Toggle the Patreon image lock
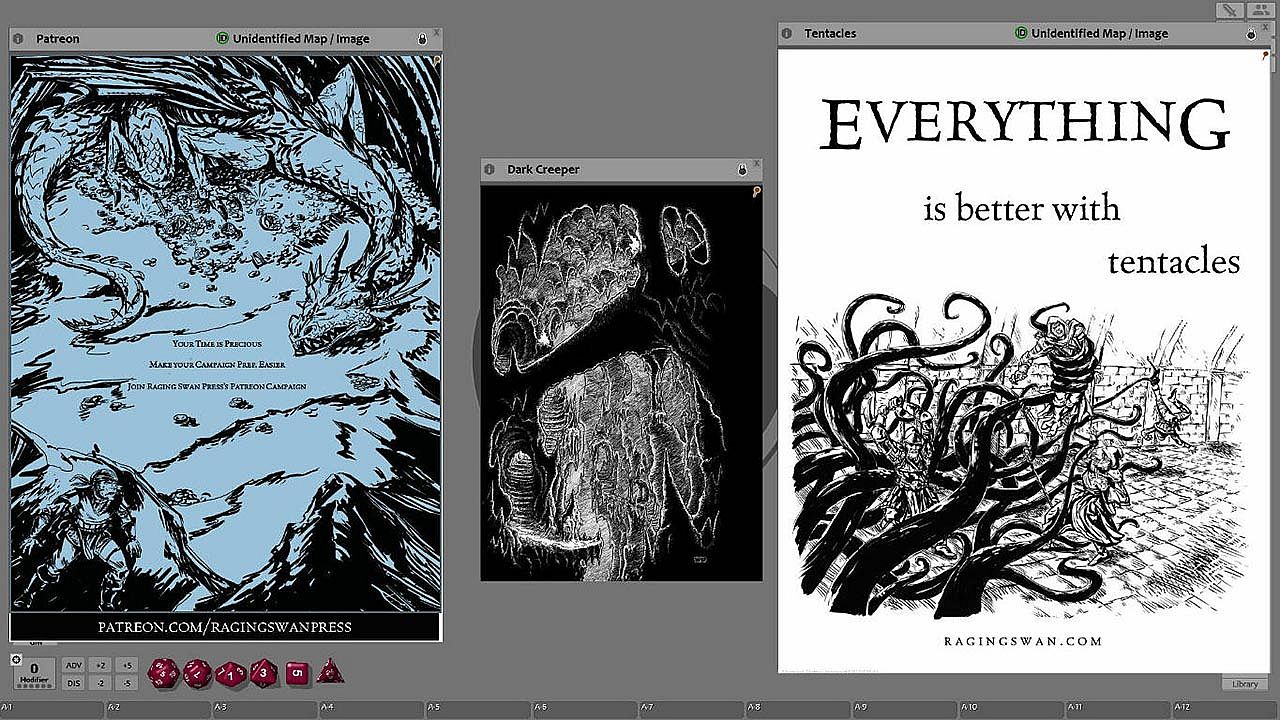Image resolution: width=1280 pixels, height=720 pixels. click(x=422, y=39)
